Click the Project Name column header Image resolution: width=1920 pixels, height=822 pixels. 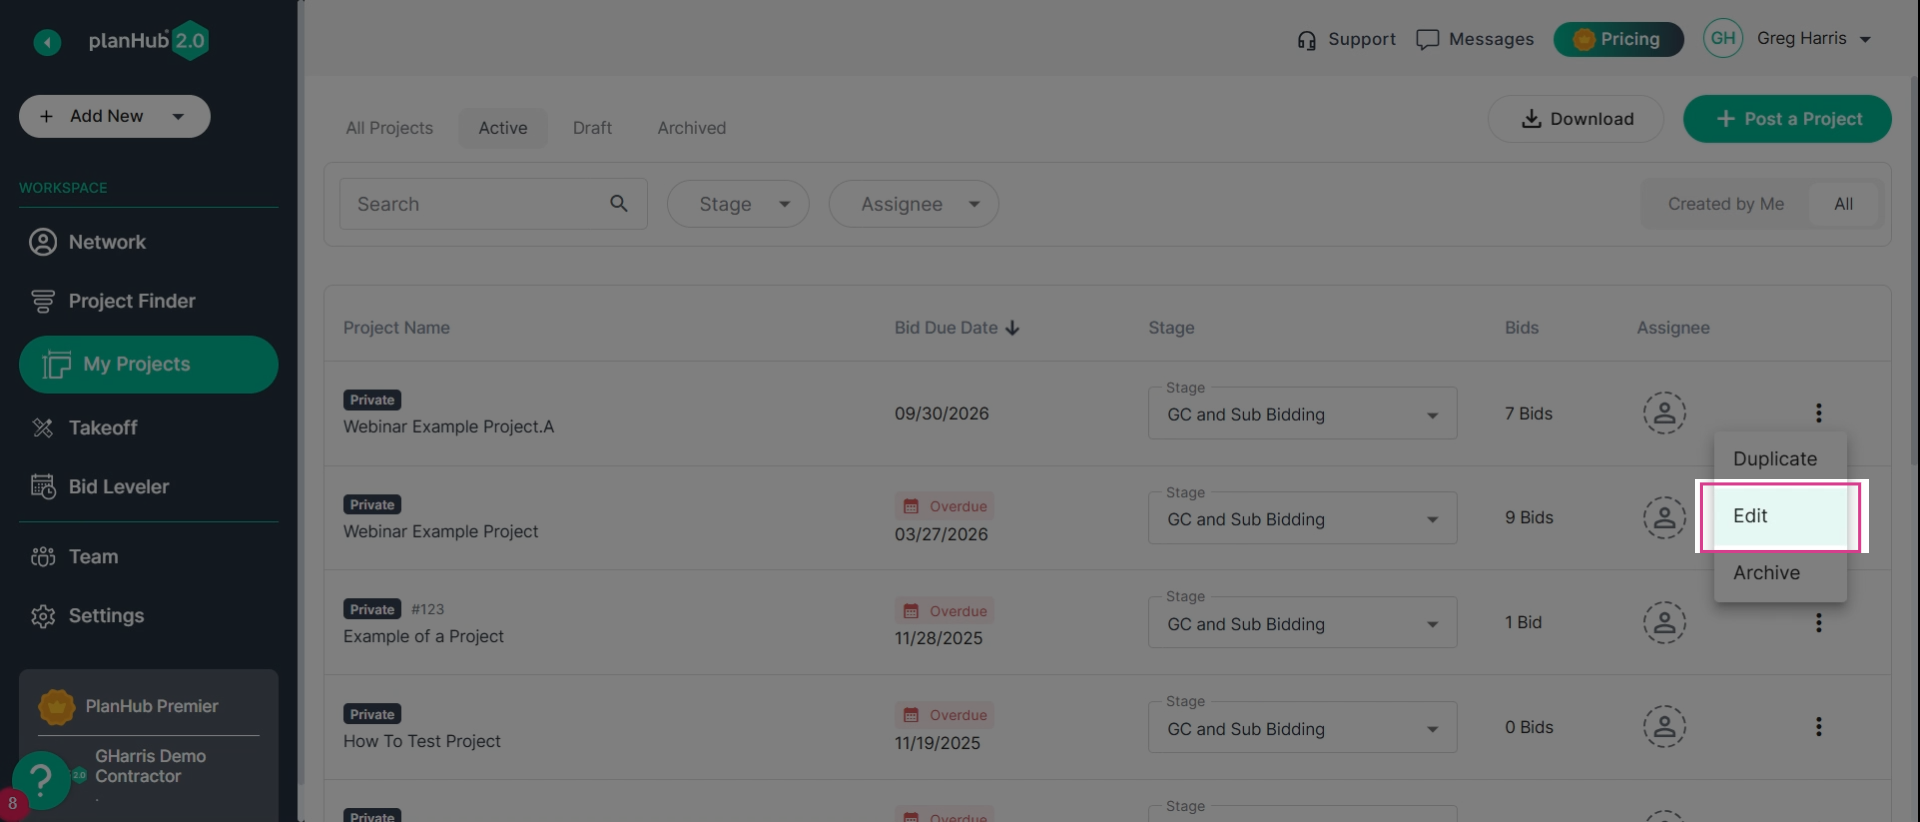click(x=396, y=328)
